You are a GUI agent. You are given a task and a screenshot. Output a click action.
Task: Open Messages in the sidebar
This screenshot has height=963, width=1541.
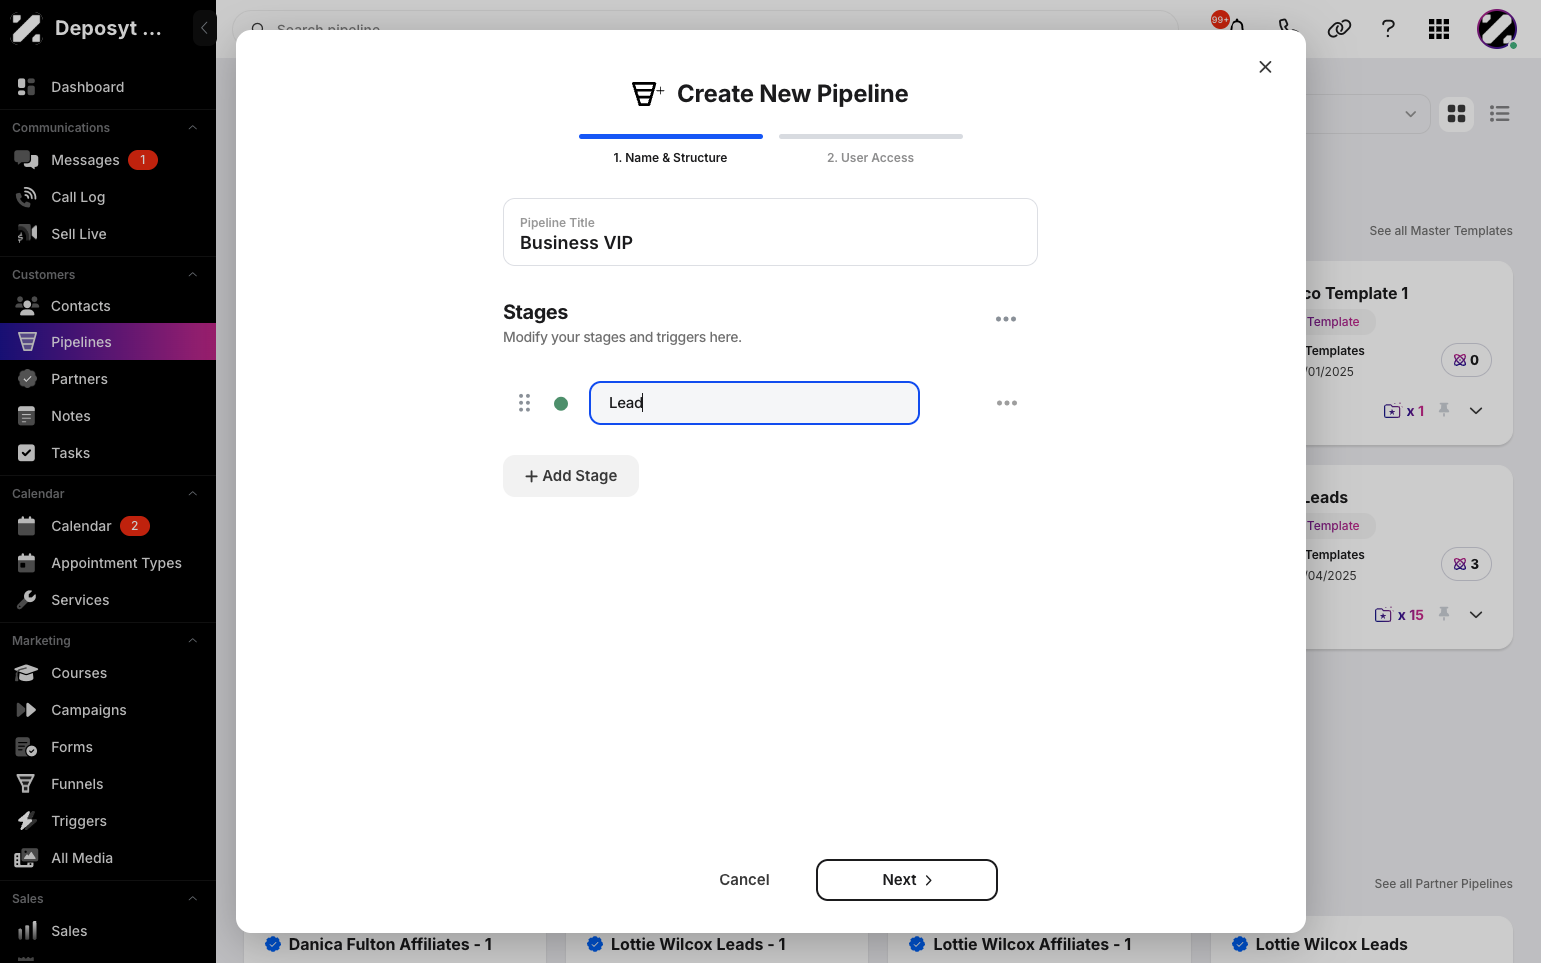click(x=108, y=160)
